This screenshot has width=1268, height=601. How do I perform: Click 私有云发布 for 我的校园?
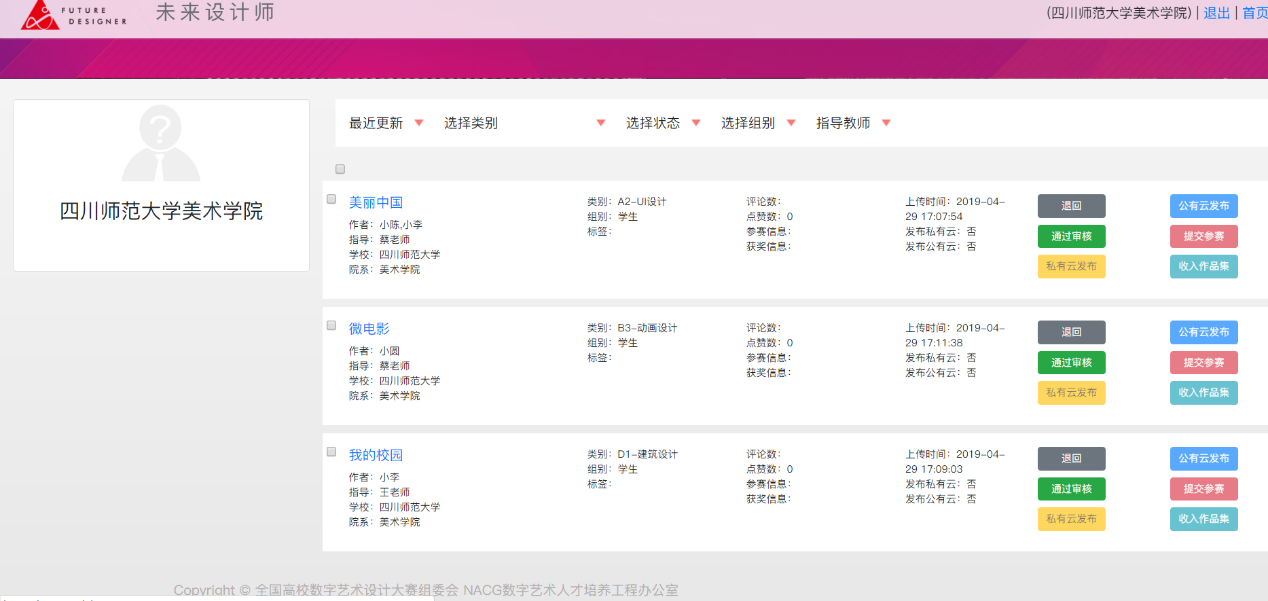[x=1072, y=519]
